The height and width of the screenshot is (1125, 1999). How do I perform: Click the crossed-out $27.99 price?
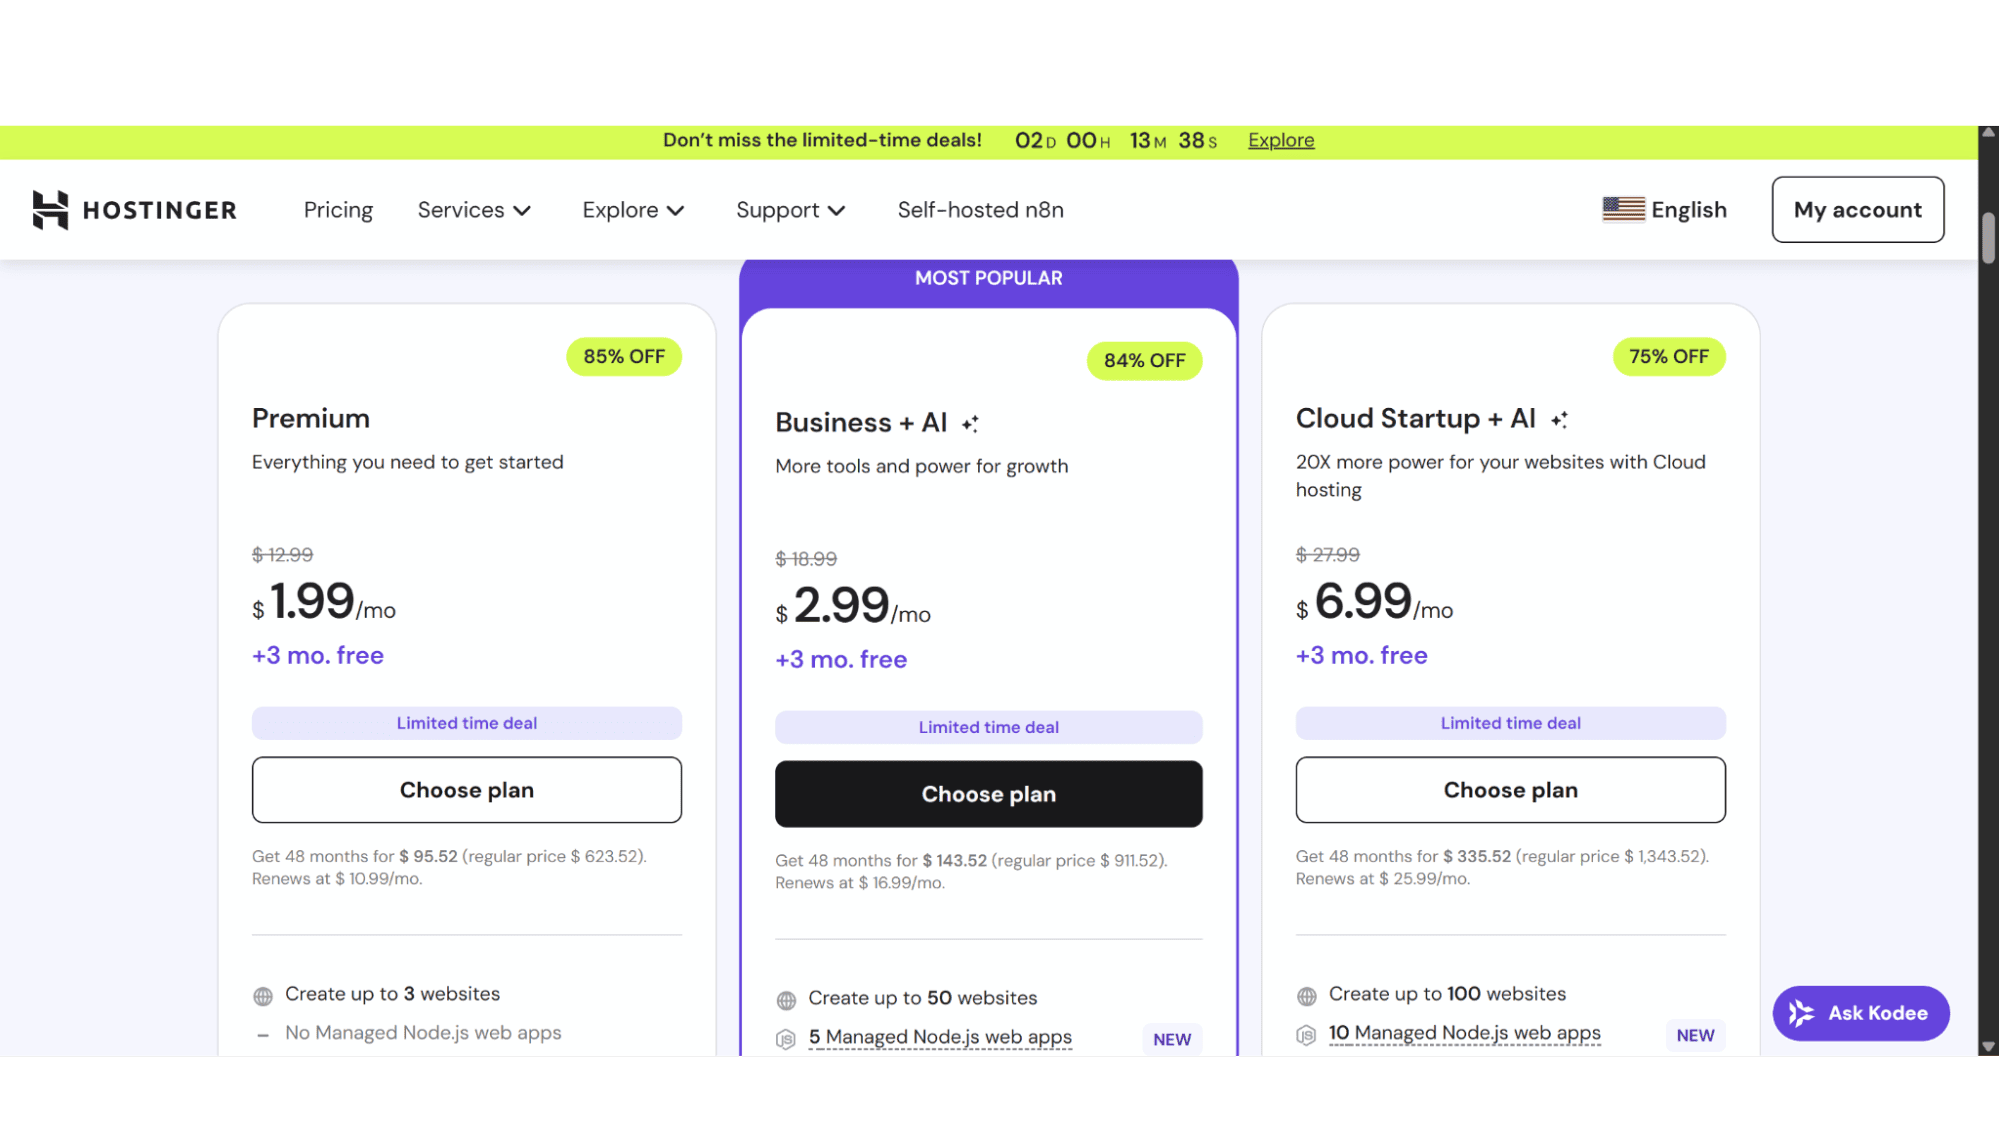1328,555
